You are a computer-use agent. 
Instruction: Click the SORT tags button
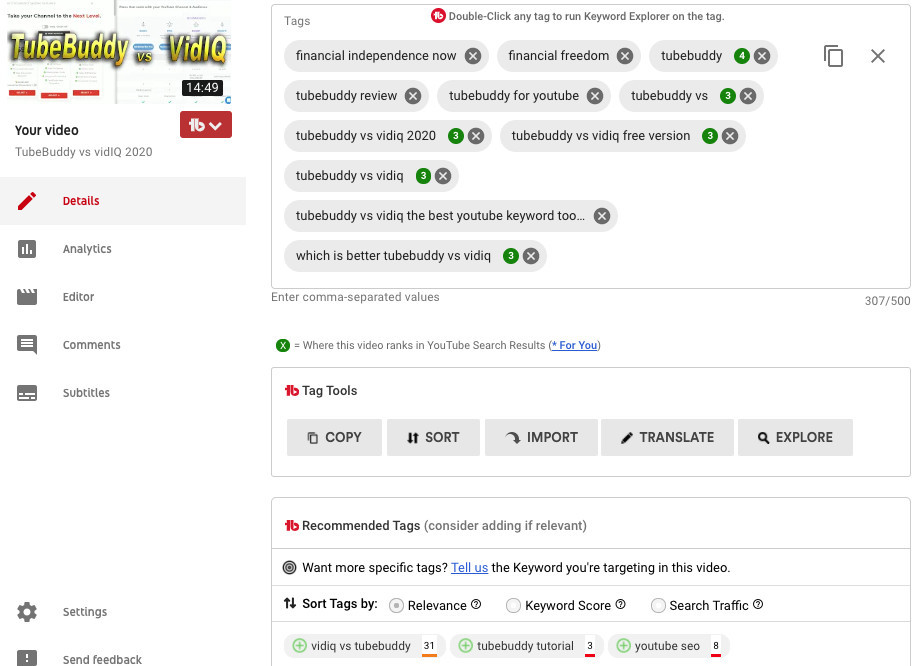(x=433, y=437)
